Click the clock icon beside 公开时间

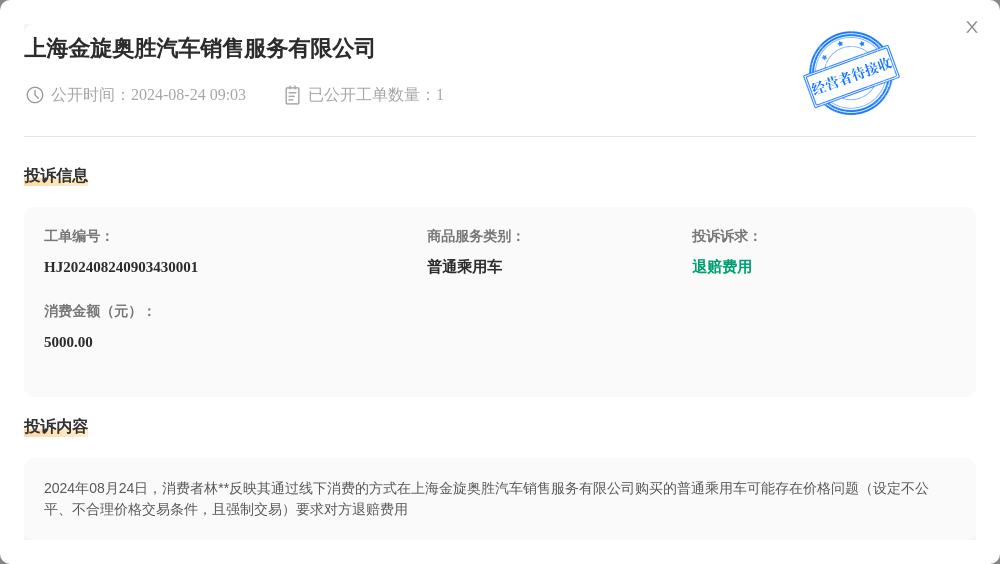[x=34, y=95]
